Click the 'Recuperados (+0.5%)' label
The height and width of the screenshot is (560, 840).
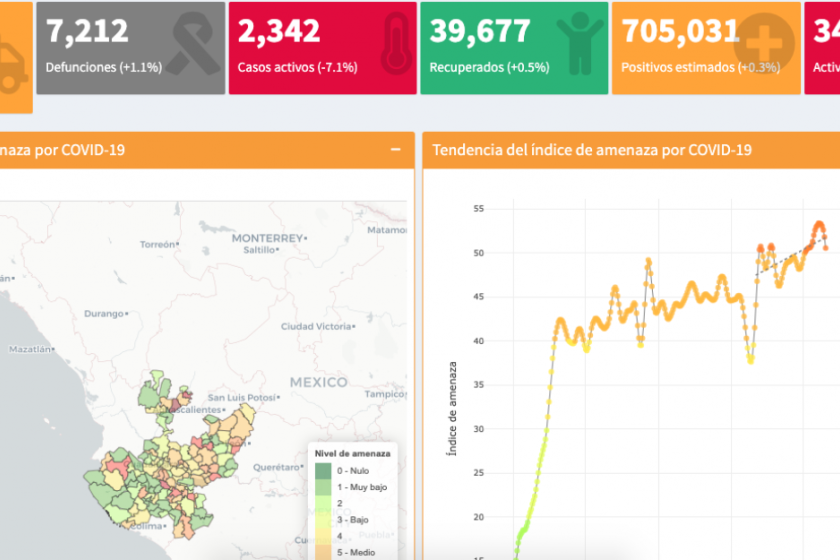(489, 68)
